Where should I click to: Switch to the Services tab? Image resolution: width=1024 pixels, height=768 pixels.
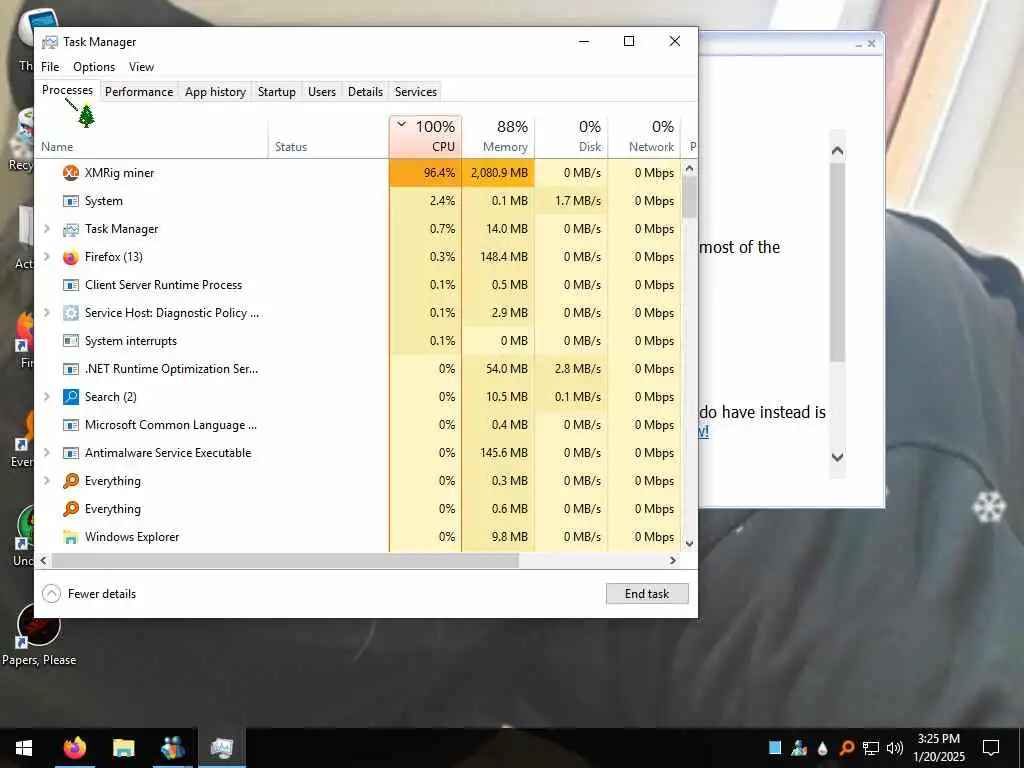415,91
